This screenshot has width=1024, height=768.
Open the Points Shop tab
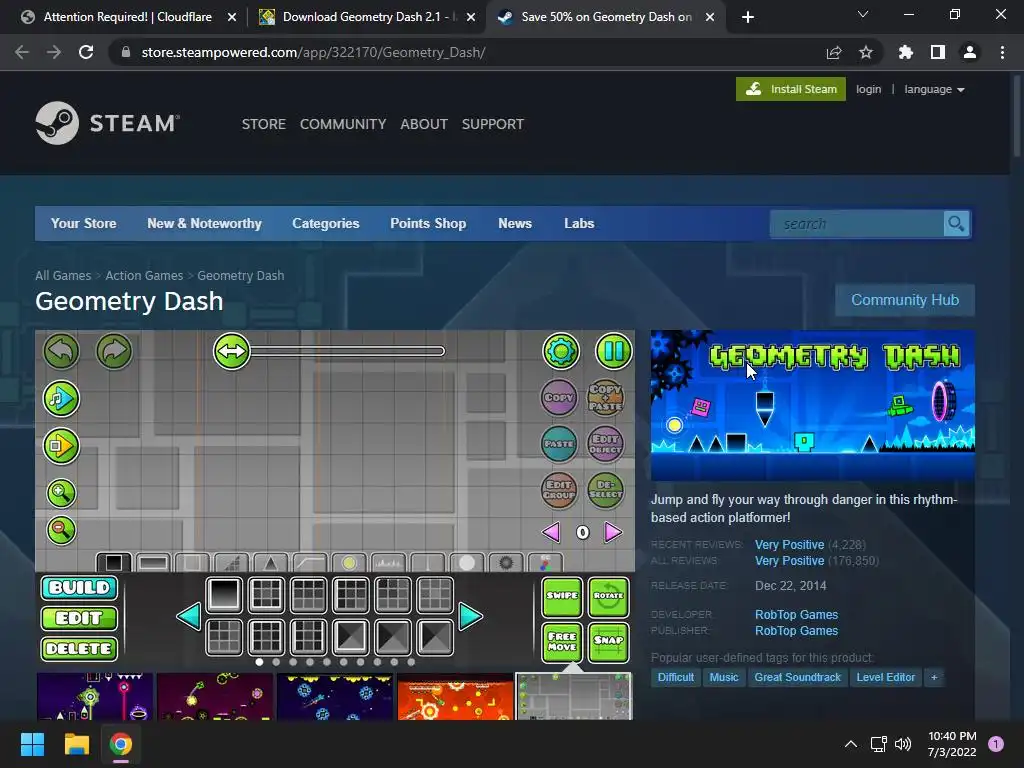click(428, 223)
